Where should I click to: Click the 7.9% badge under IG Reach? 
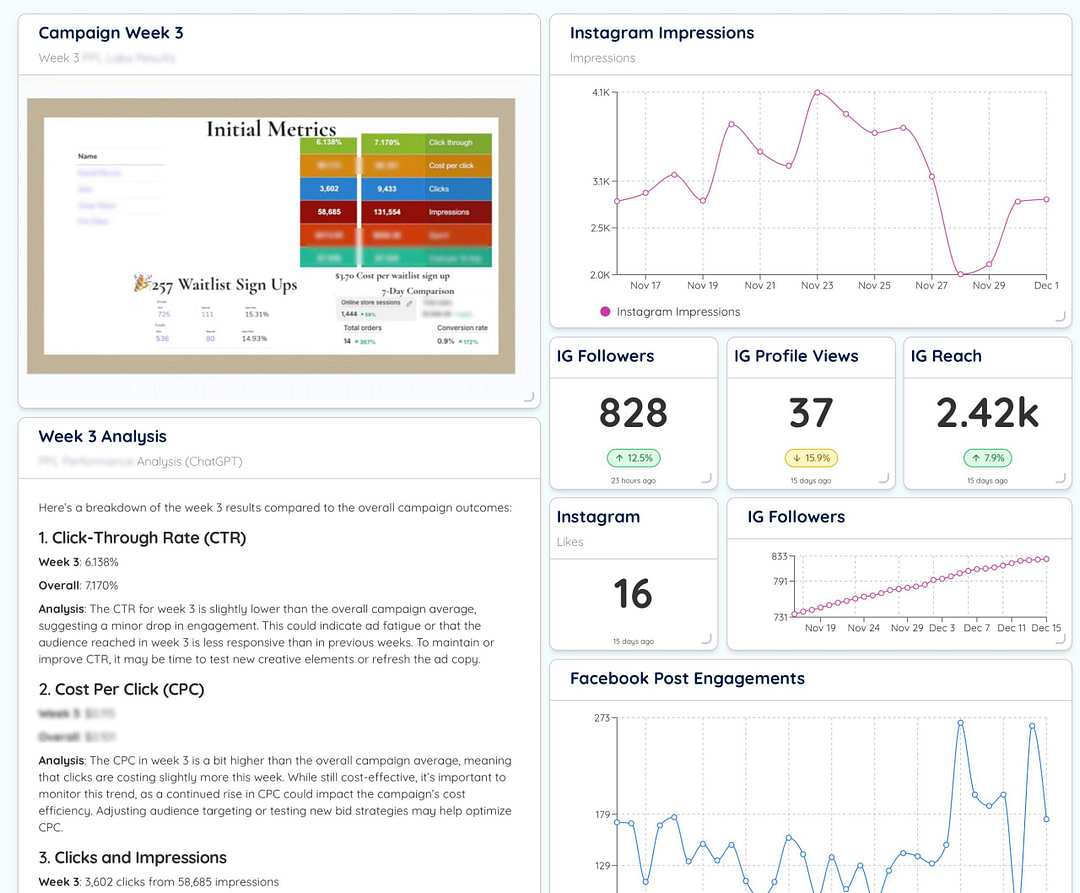[x=987, y=458]
